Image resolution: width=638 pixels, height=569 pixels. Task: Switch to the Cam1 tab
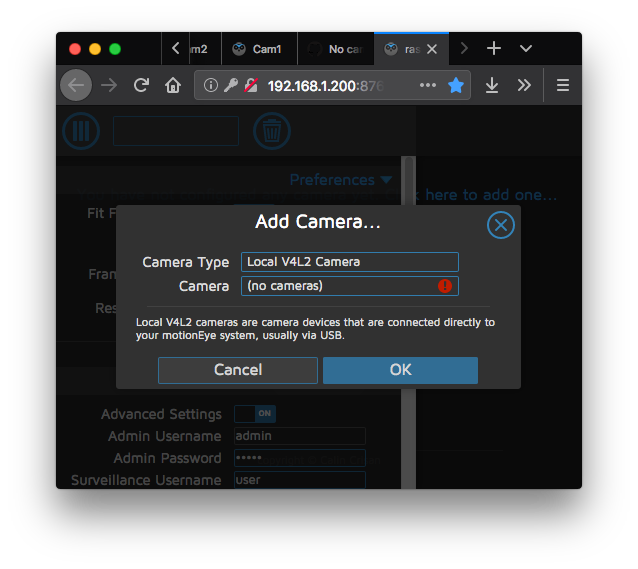(x=259, y=49)
